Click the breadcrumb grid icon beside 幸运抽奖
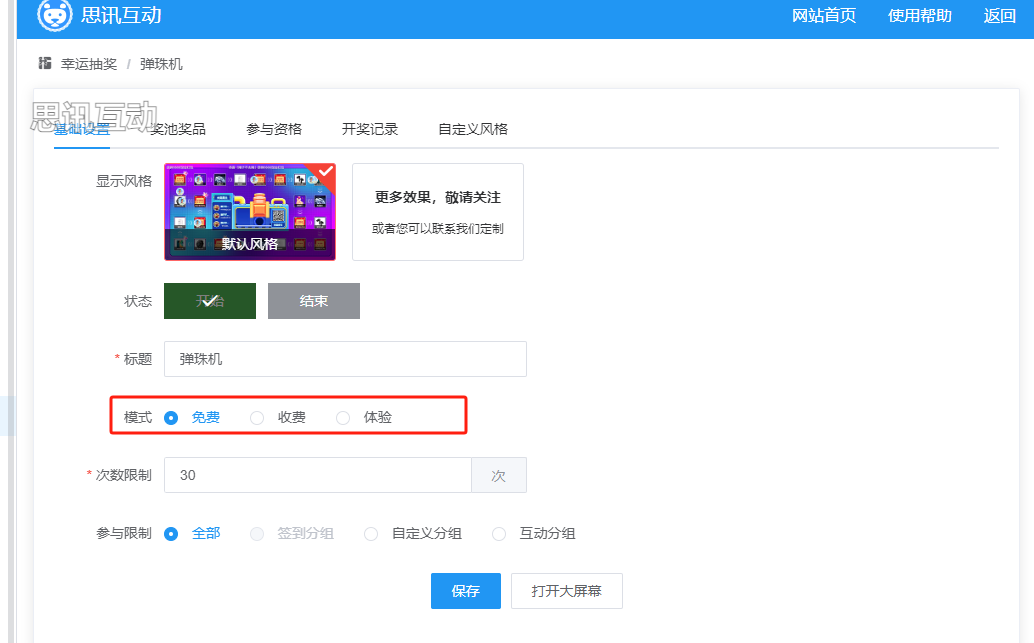 [x=45, y=63]
